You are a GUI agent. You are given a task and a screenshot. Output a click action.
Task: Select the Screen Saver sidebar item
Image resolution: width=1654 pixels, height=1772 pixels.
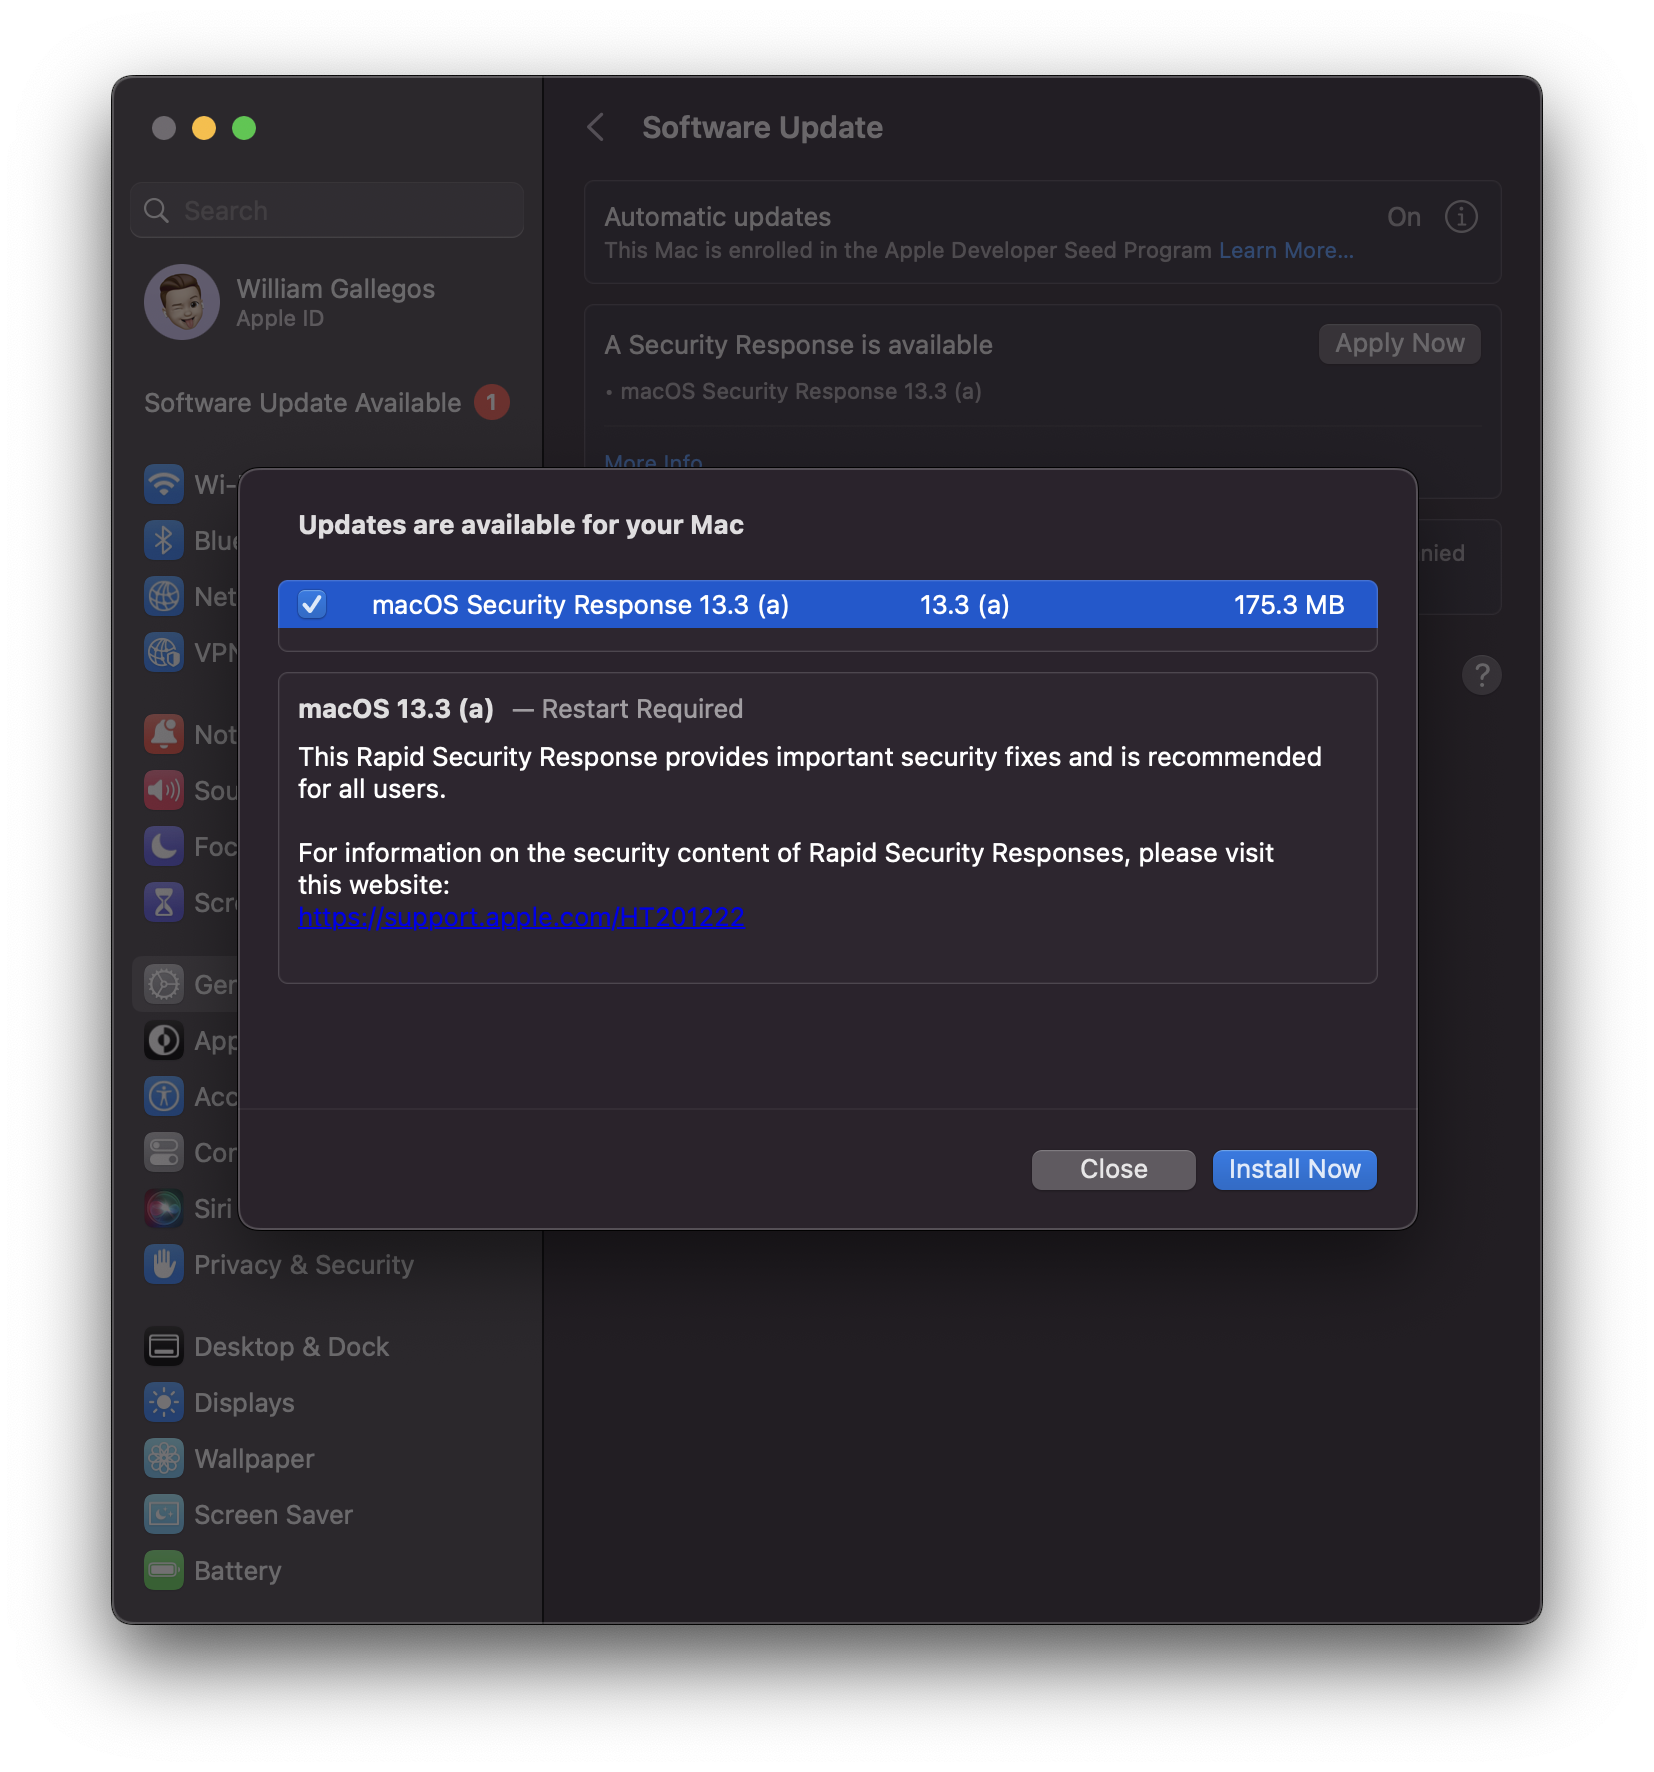coord(327,1515)
